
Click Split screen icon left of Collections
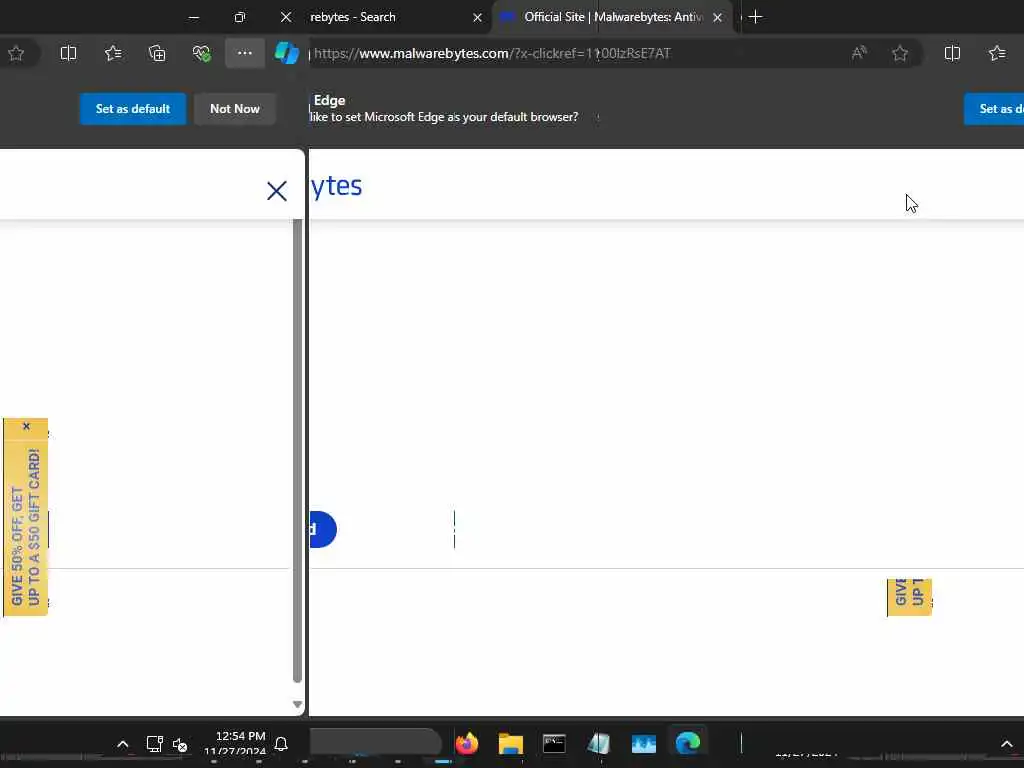tap(69, 54)
